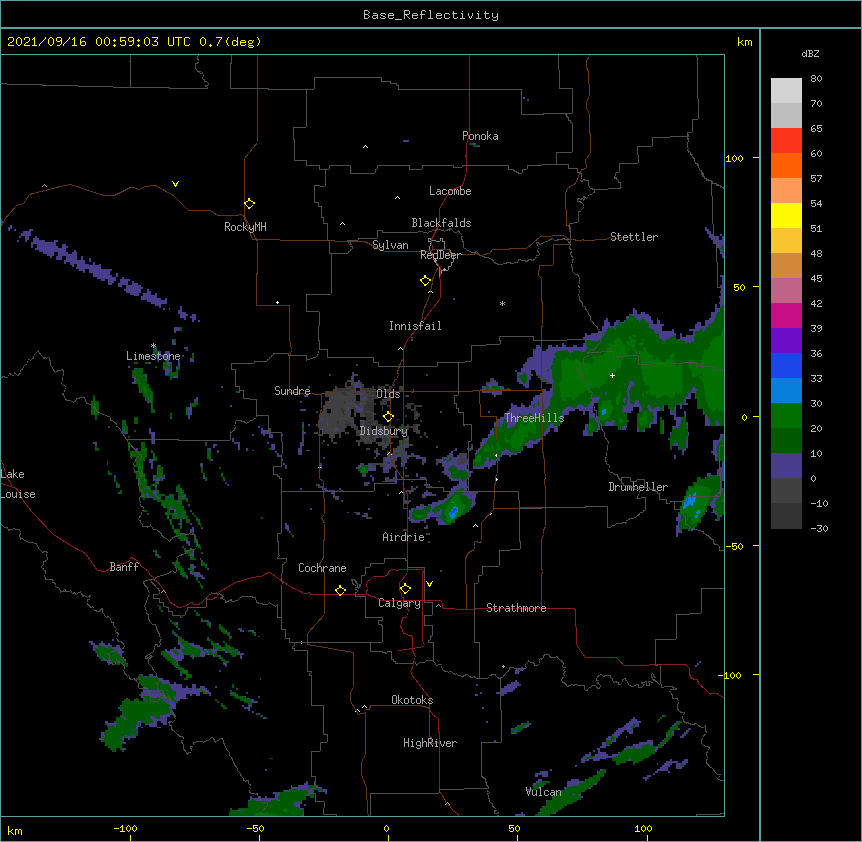Select the Drumheller label

638,487
